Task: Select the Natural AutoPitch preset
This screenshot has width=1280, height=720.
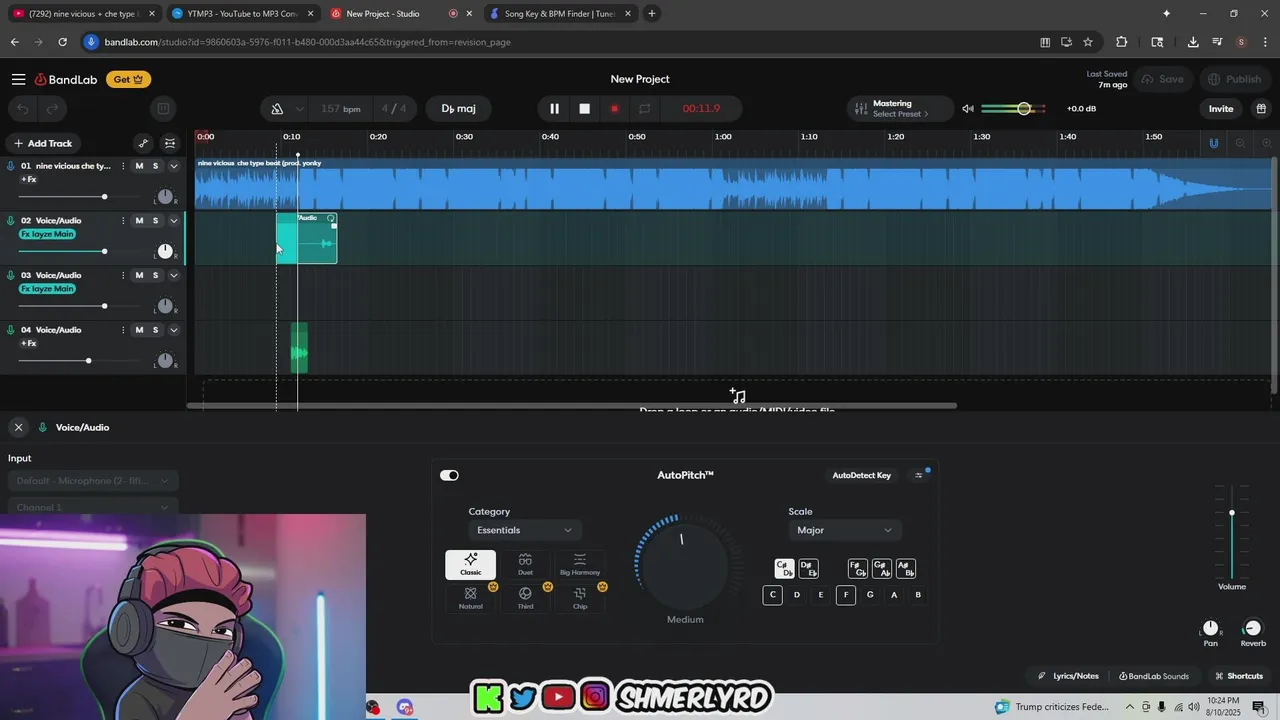Action: tap(470, 598)
